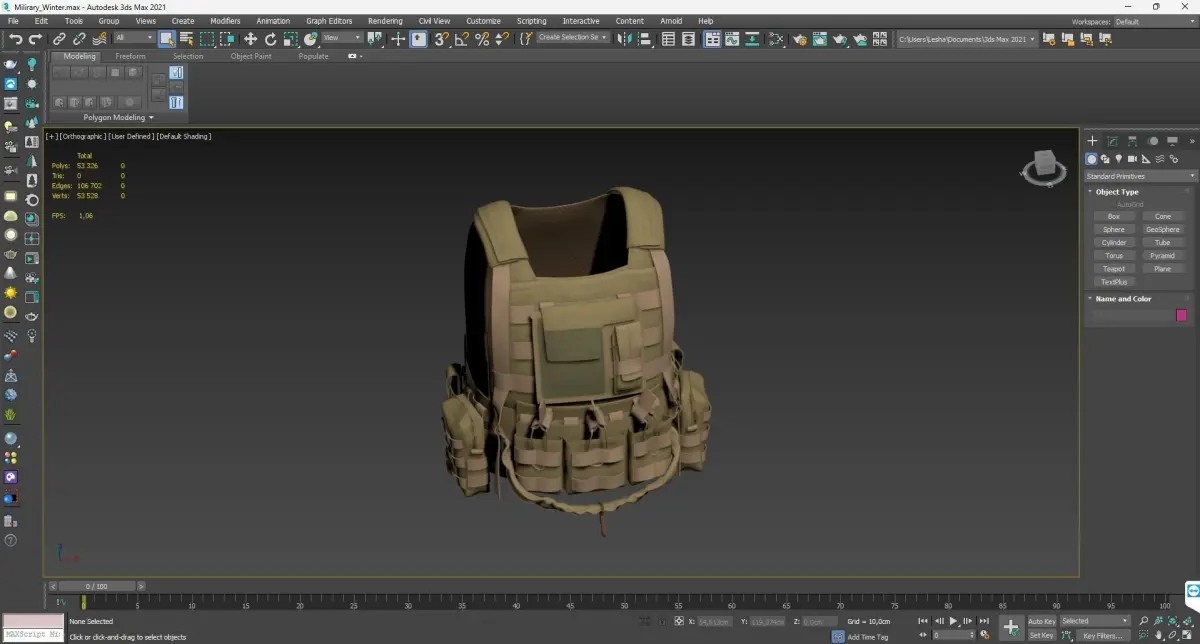Toggle Window/Crossing selection mode
The width and height of the screenshot is (1200, 644).
(228, 39)
